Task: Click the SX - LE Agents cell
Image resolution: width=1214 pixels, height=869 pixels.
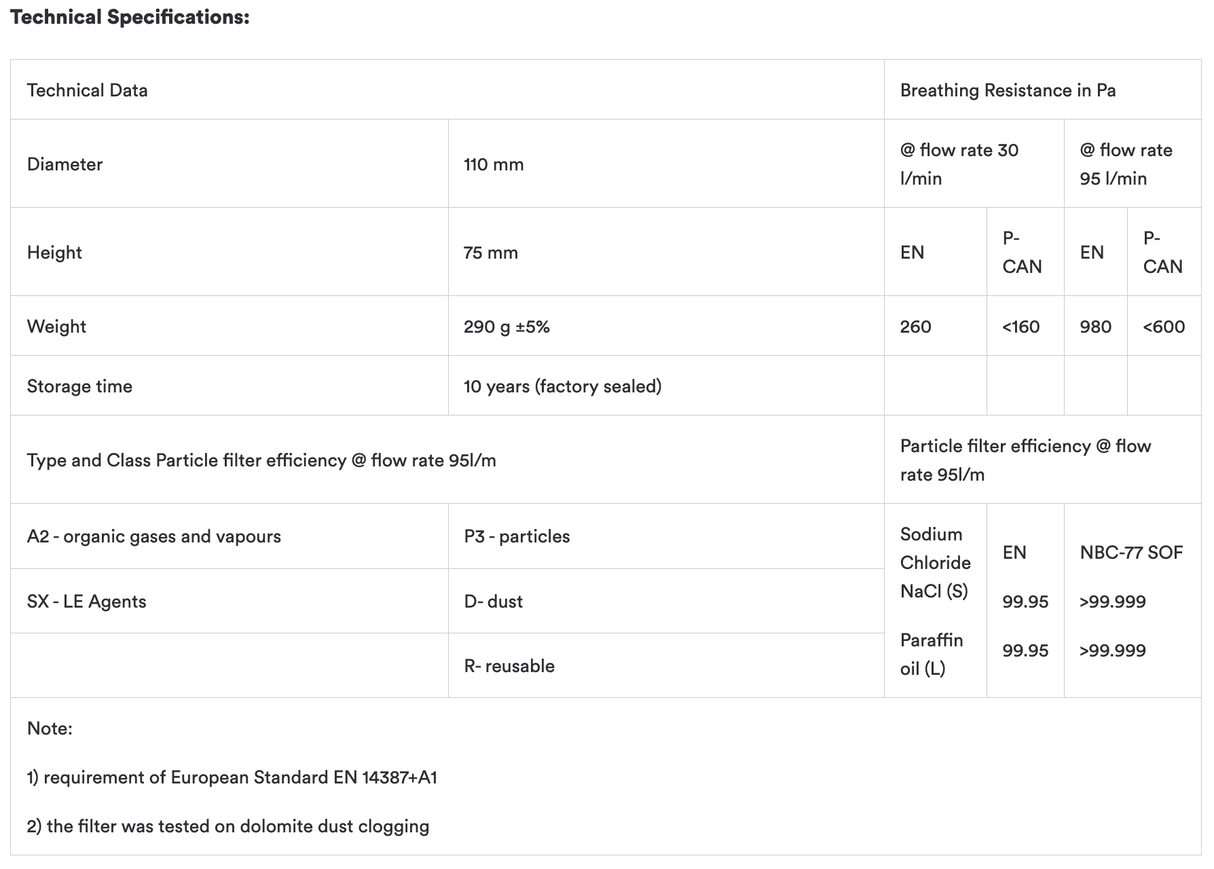Action: (86, 601)
